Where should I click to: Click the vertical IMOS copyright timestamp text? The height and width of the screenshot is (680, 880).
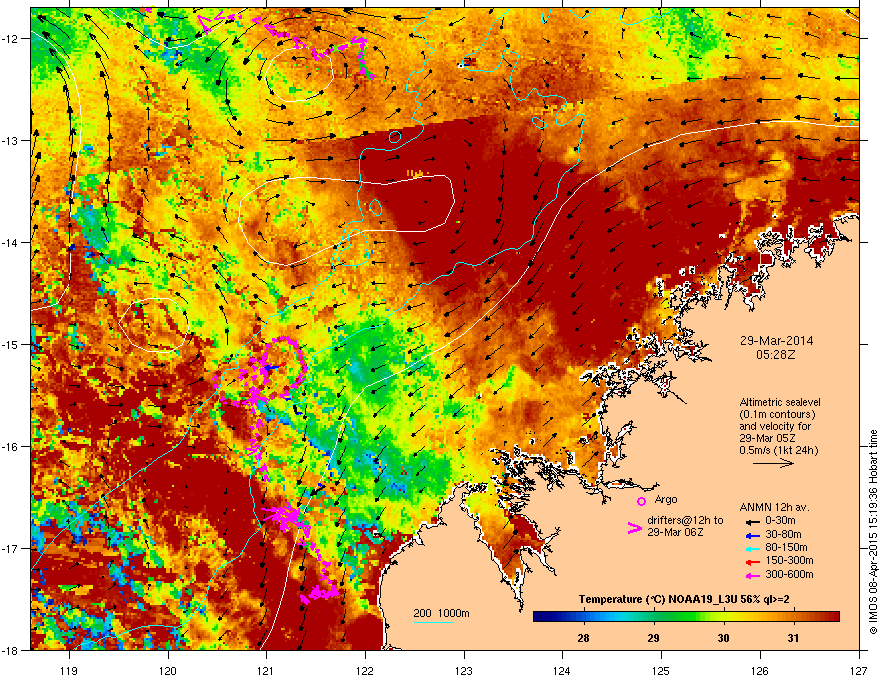[x=873, y=532]
